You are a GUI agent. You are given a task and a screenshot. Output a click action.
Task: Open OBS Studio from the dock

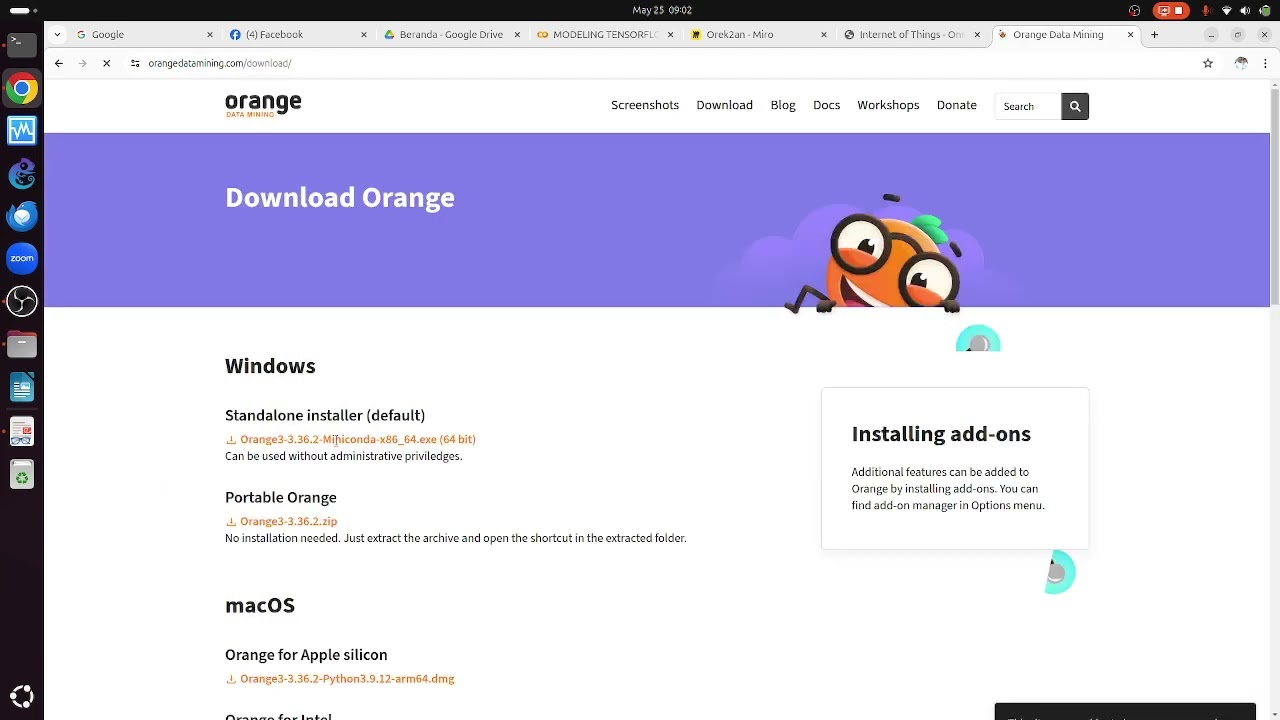(x=21, y=301)
